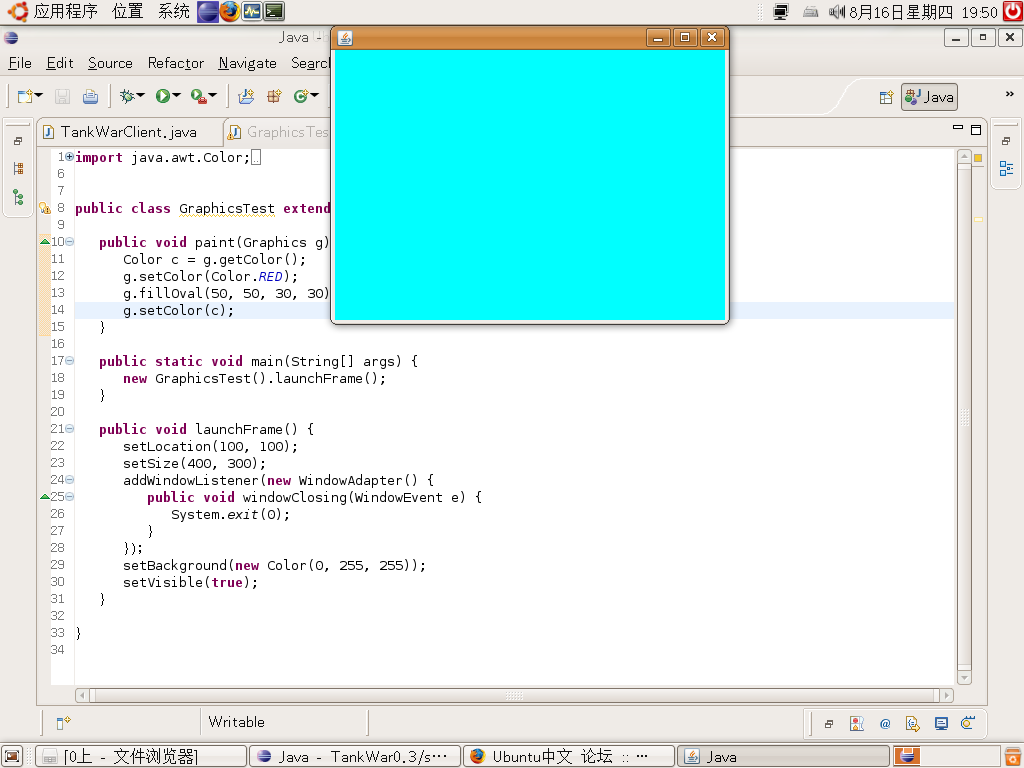Click the Open Perspective icon

pyautogui.click(x=886, y=97)
